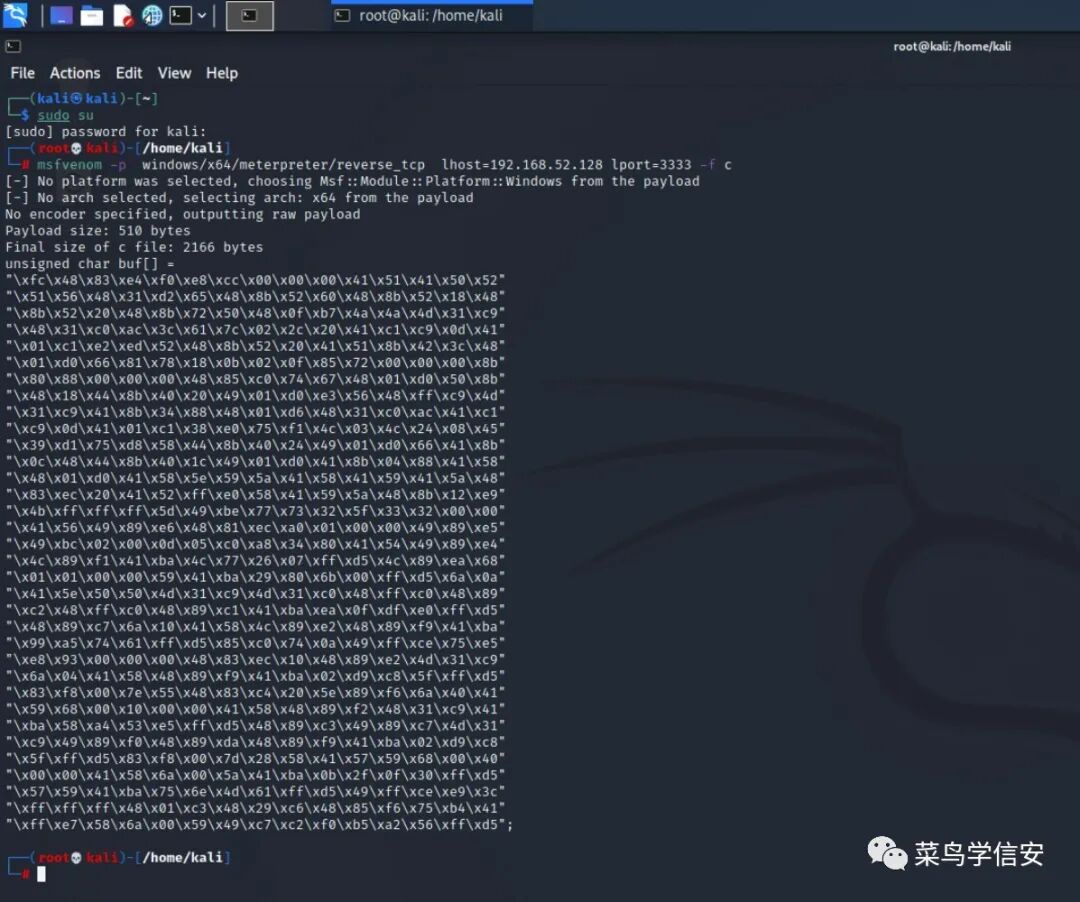The image size is (1080, 902).
Task: Click the 'unsigned char buf[] =' line
Action: [90, 264]
